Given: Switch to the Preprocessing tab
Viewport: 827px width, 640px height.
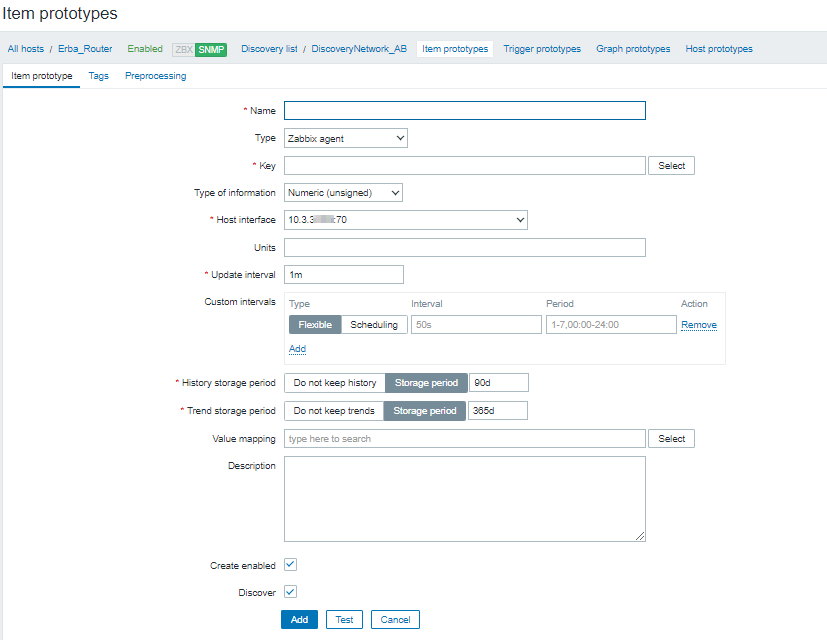Looking at the screenshot, I should coord(155,76).
